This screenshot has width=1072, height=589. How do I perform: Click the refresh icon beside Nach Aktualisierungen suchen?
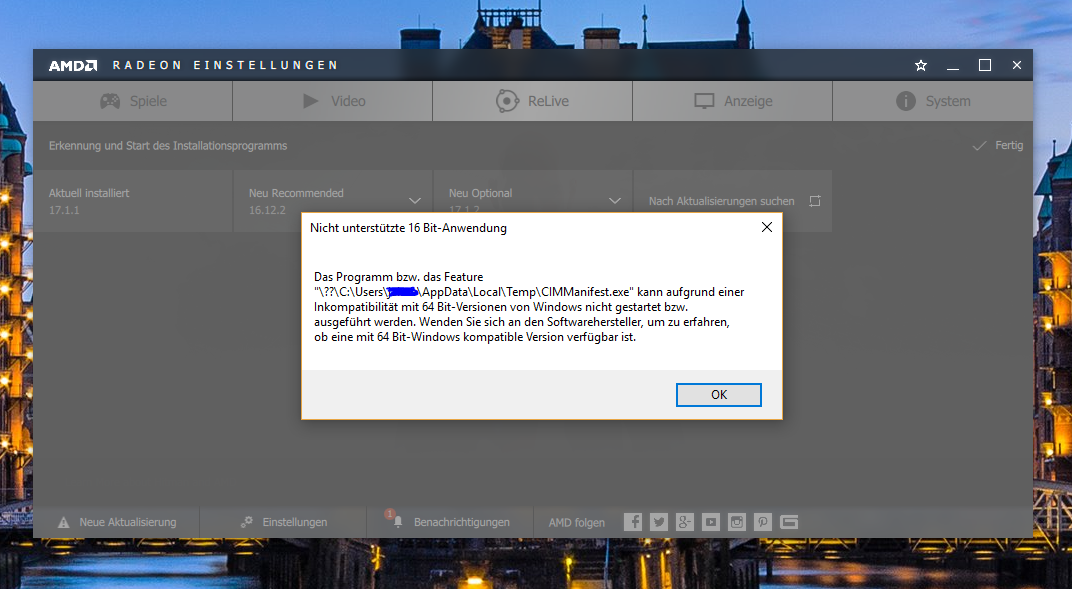pos(815,201)
